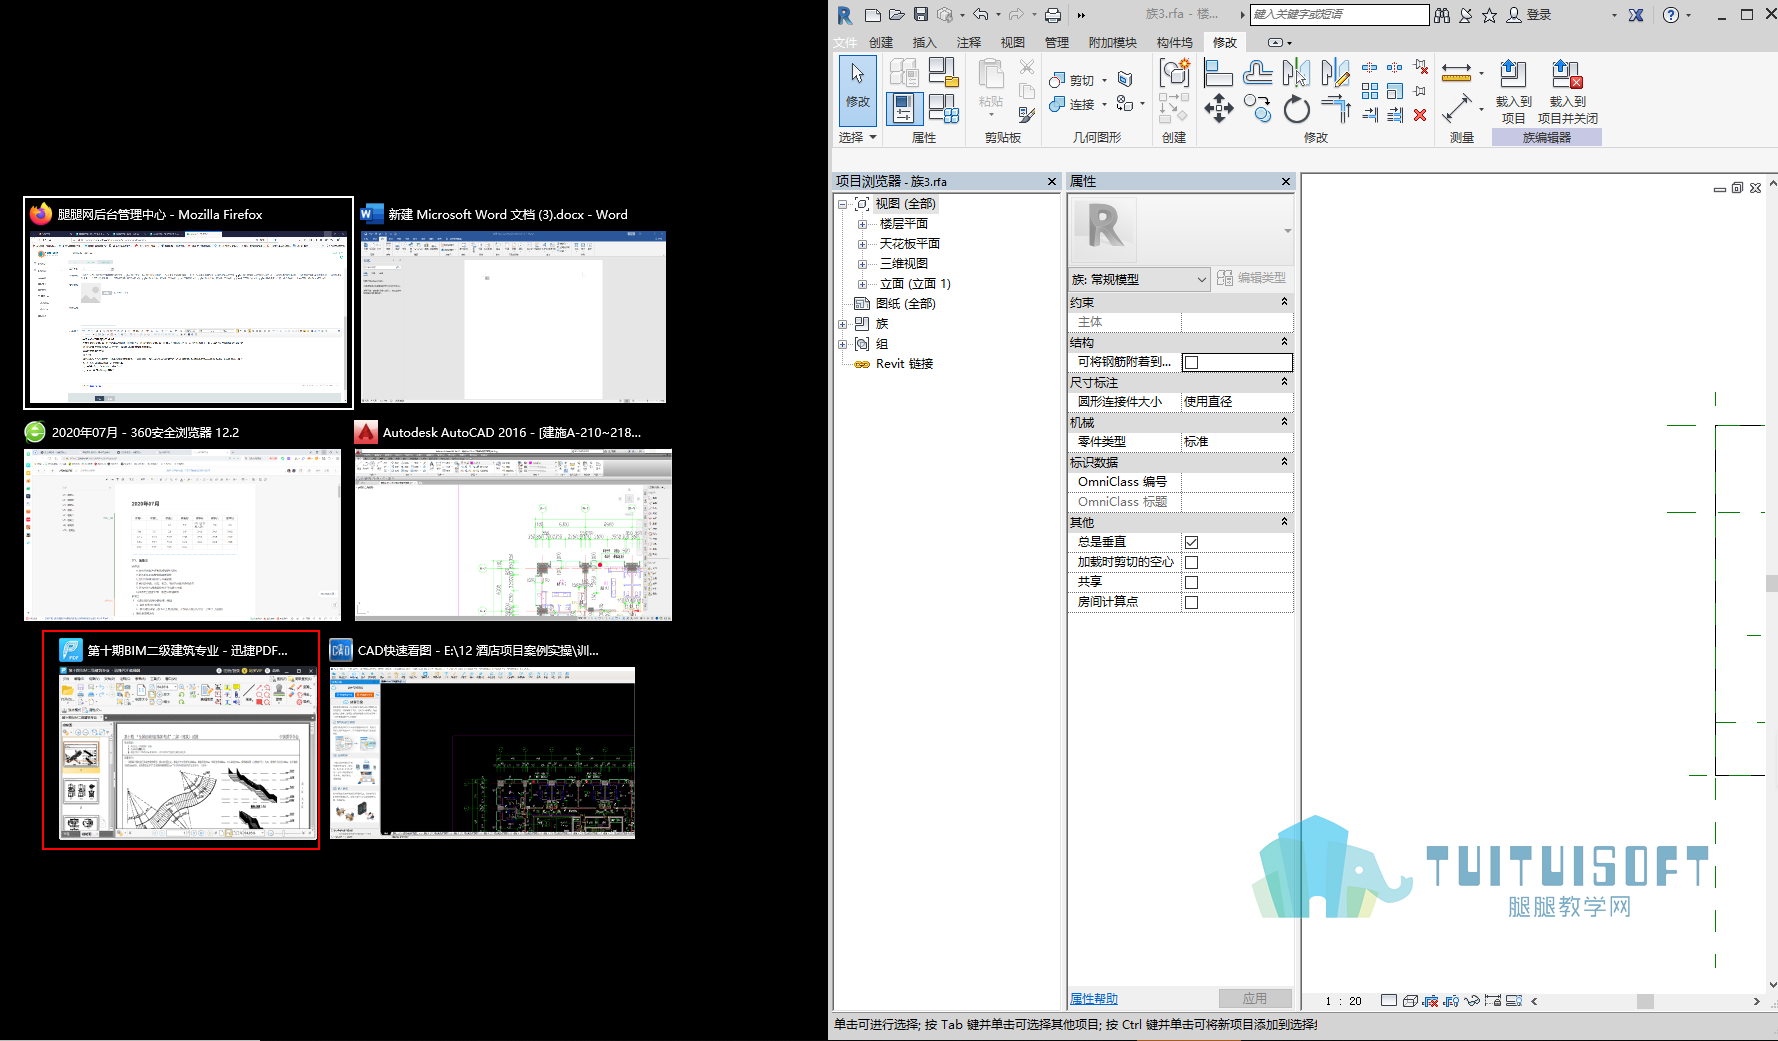The height and width of the screenshot is (1041, 1778).
Task: Check the 加载时剪切的空心 checkbox
Action: [x=1191, y=562]
